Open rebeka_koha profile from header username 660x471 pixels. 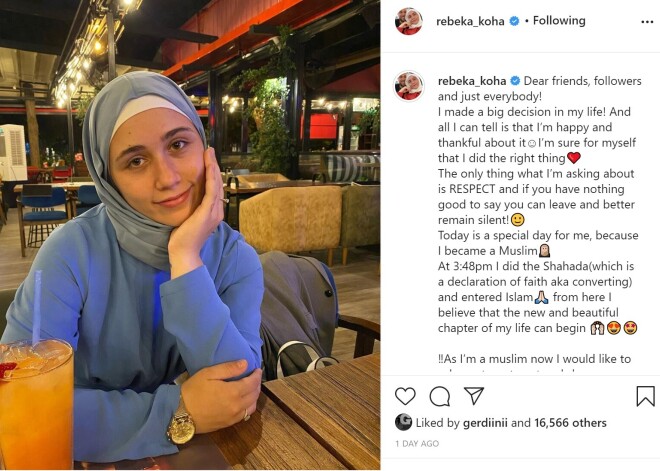[470, 21]
